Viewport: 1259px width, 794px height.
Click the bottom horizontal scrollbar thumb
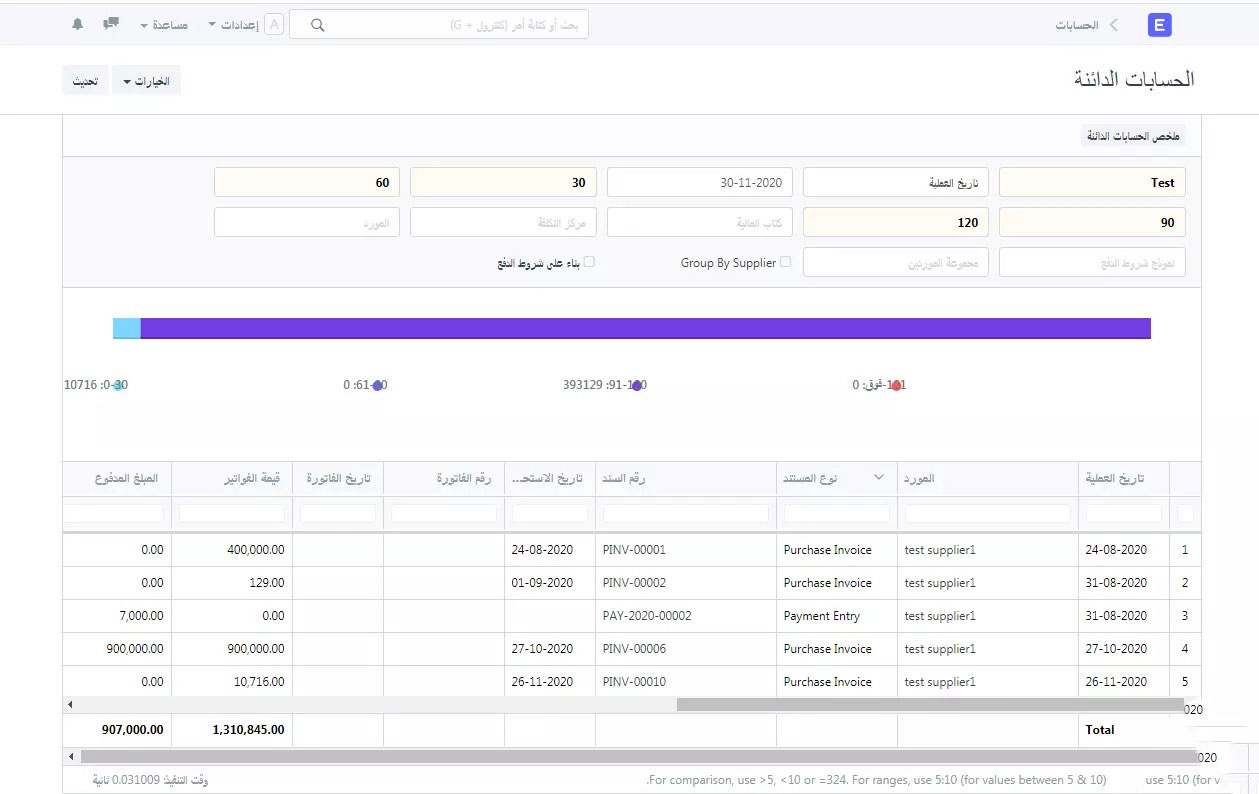coord(638,757)
